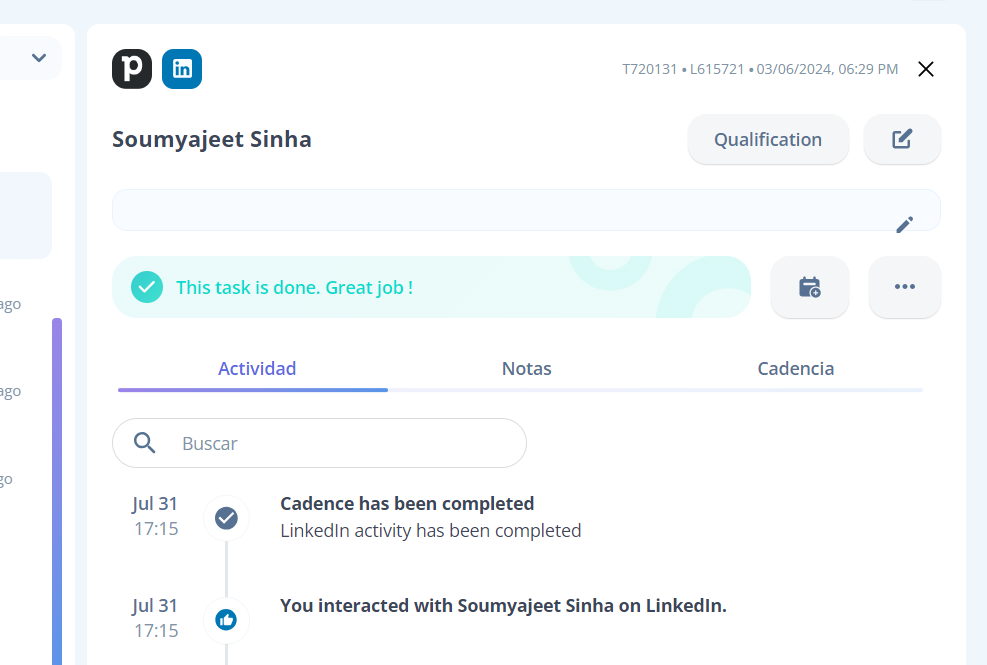Switch to the Notas tab
Image resolution: width=987 pixels, height=665 pixels.
point(526,368)
